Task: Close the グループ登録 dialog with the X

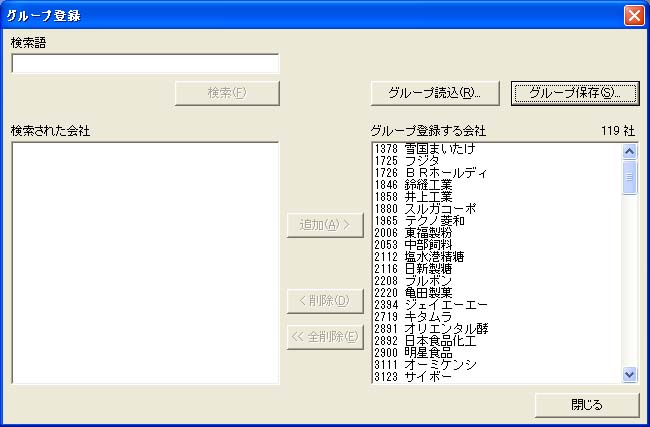Action: point(633,15)
